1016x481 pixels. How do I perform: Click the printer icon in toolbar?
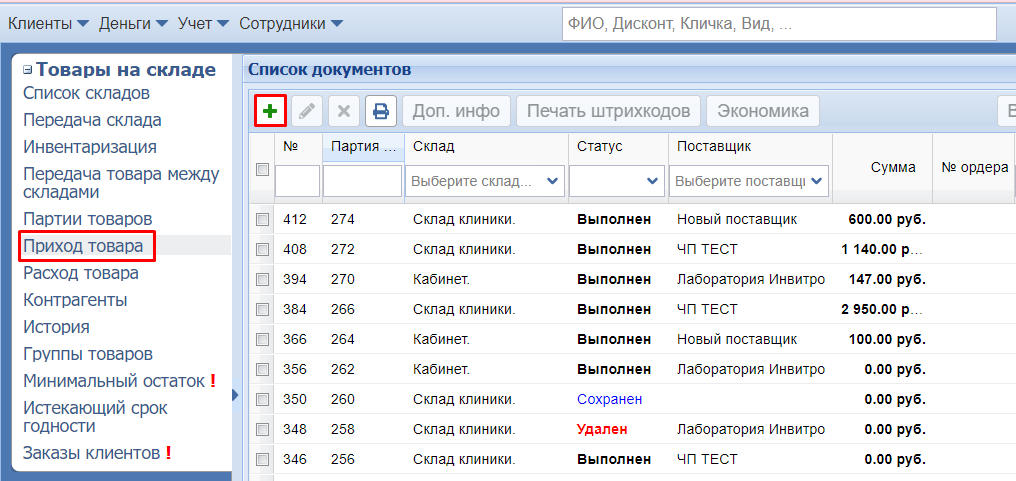click(x=381, y=111)
